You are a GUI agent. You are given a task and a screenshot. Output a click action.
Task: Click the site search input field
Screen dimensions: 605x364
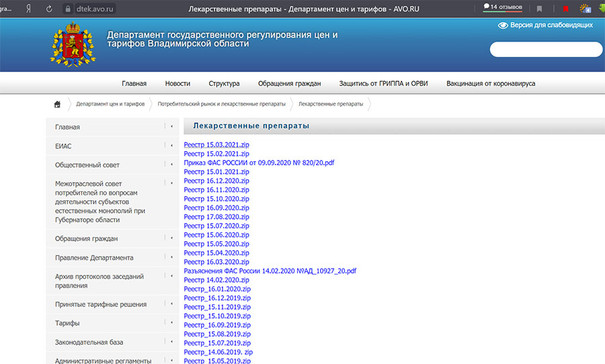click(x=546, y=49)
